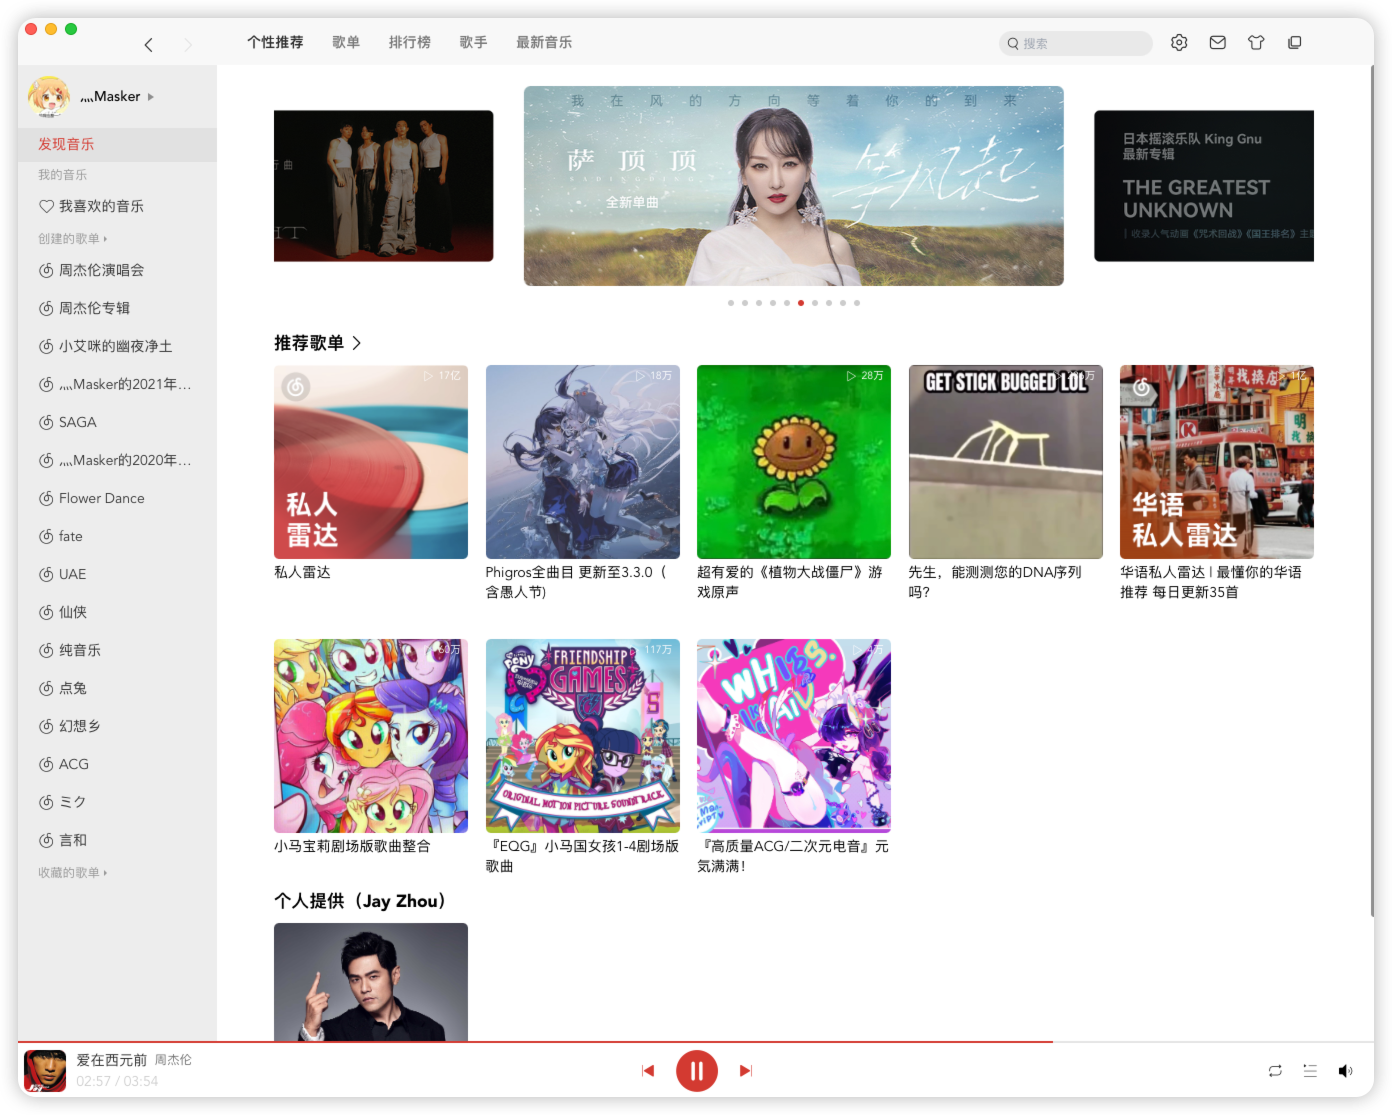Open the 仙侠 playlist
This screenshot has height=1115, width=1392.
pos(117,612)
